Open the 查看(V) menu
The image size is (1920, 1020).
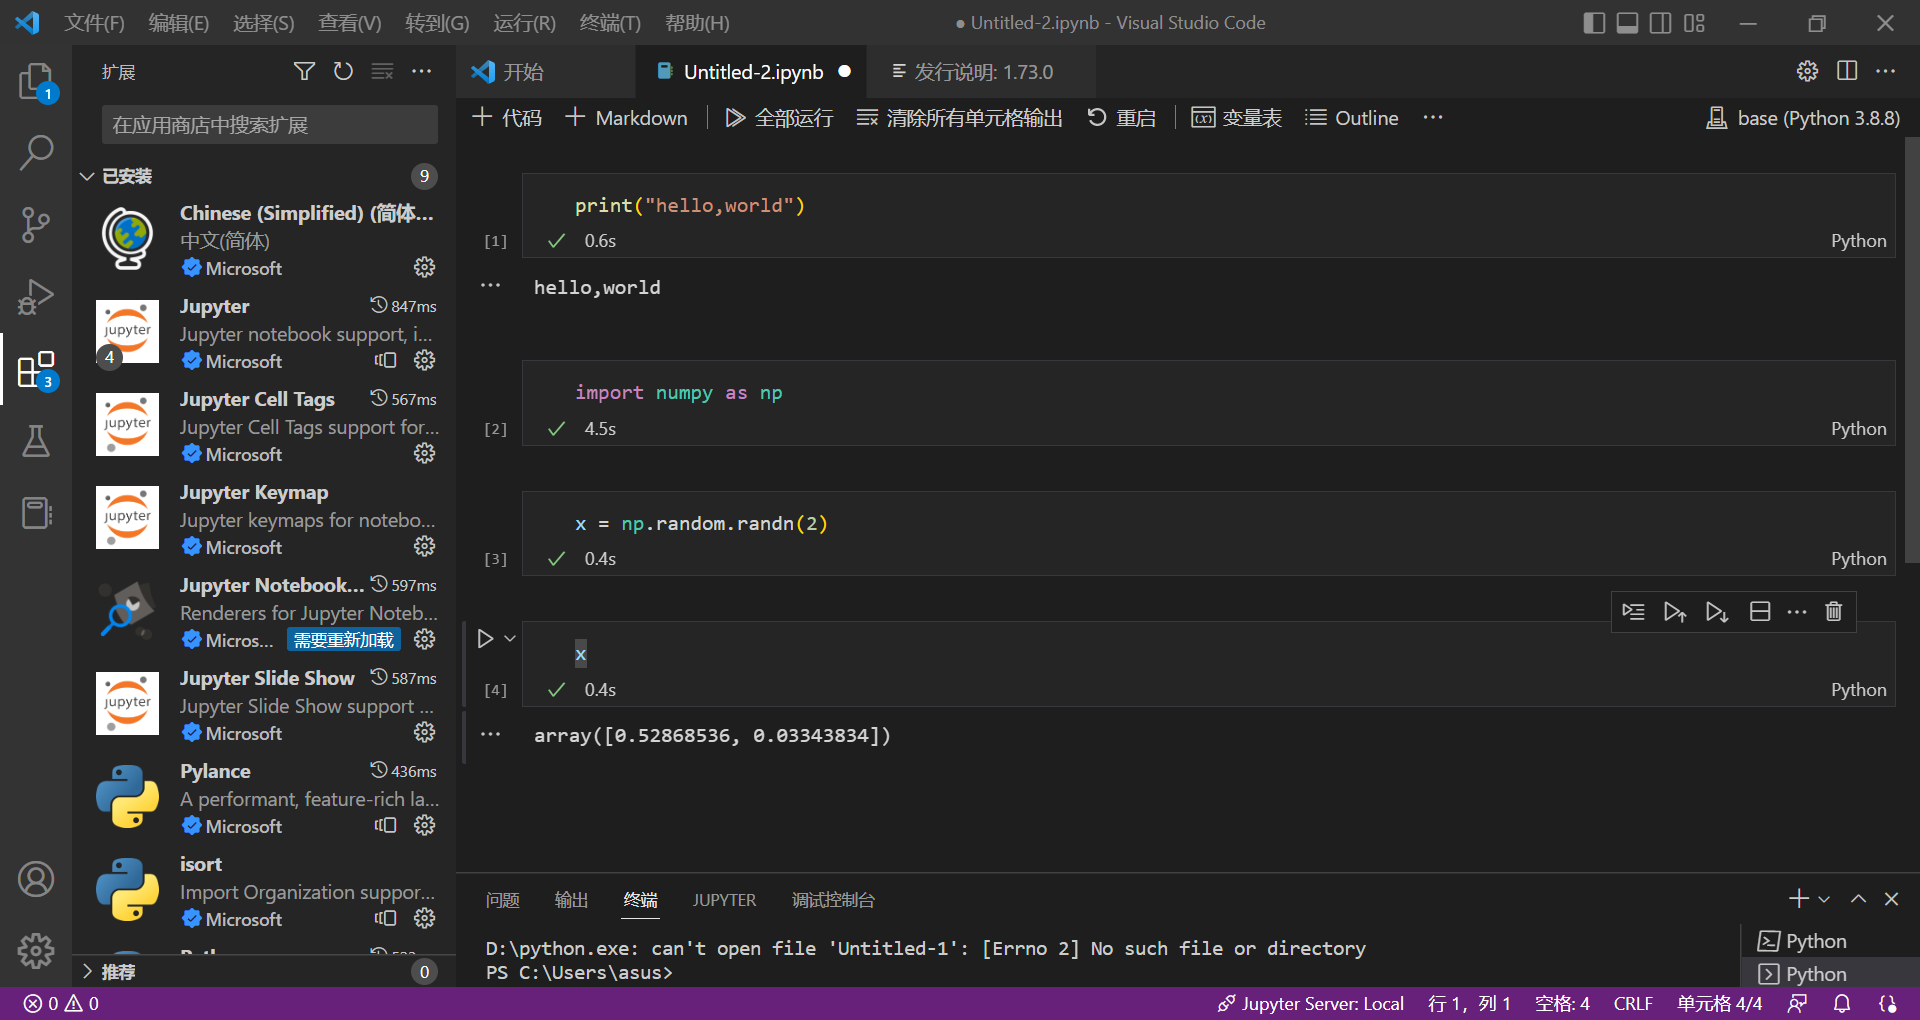pos(349,22)
